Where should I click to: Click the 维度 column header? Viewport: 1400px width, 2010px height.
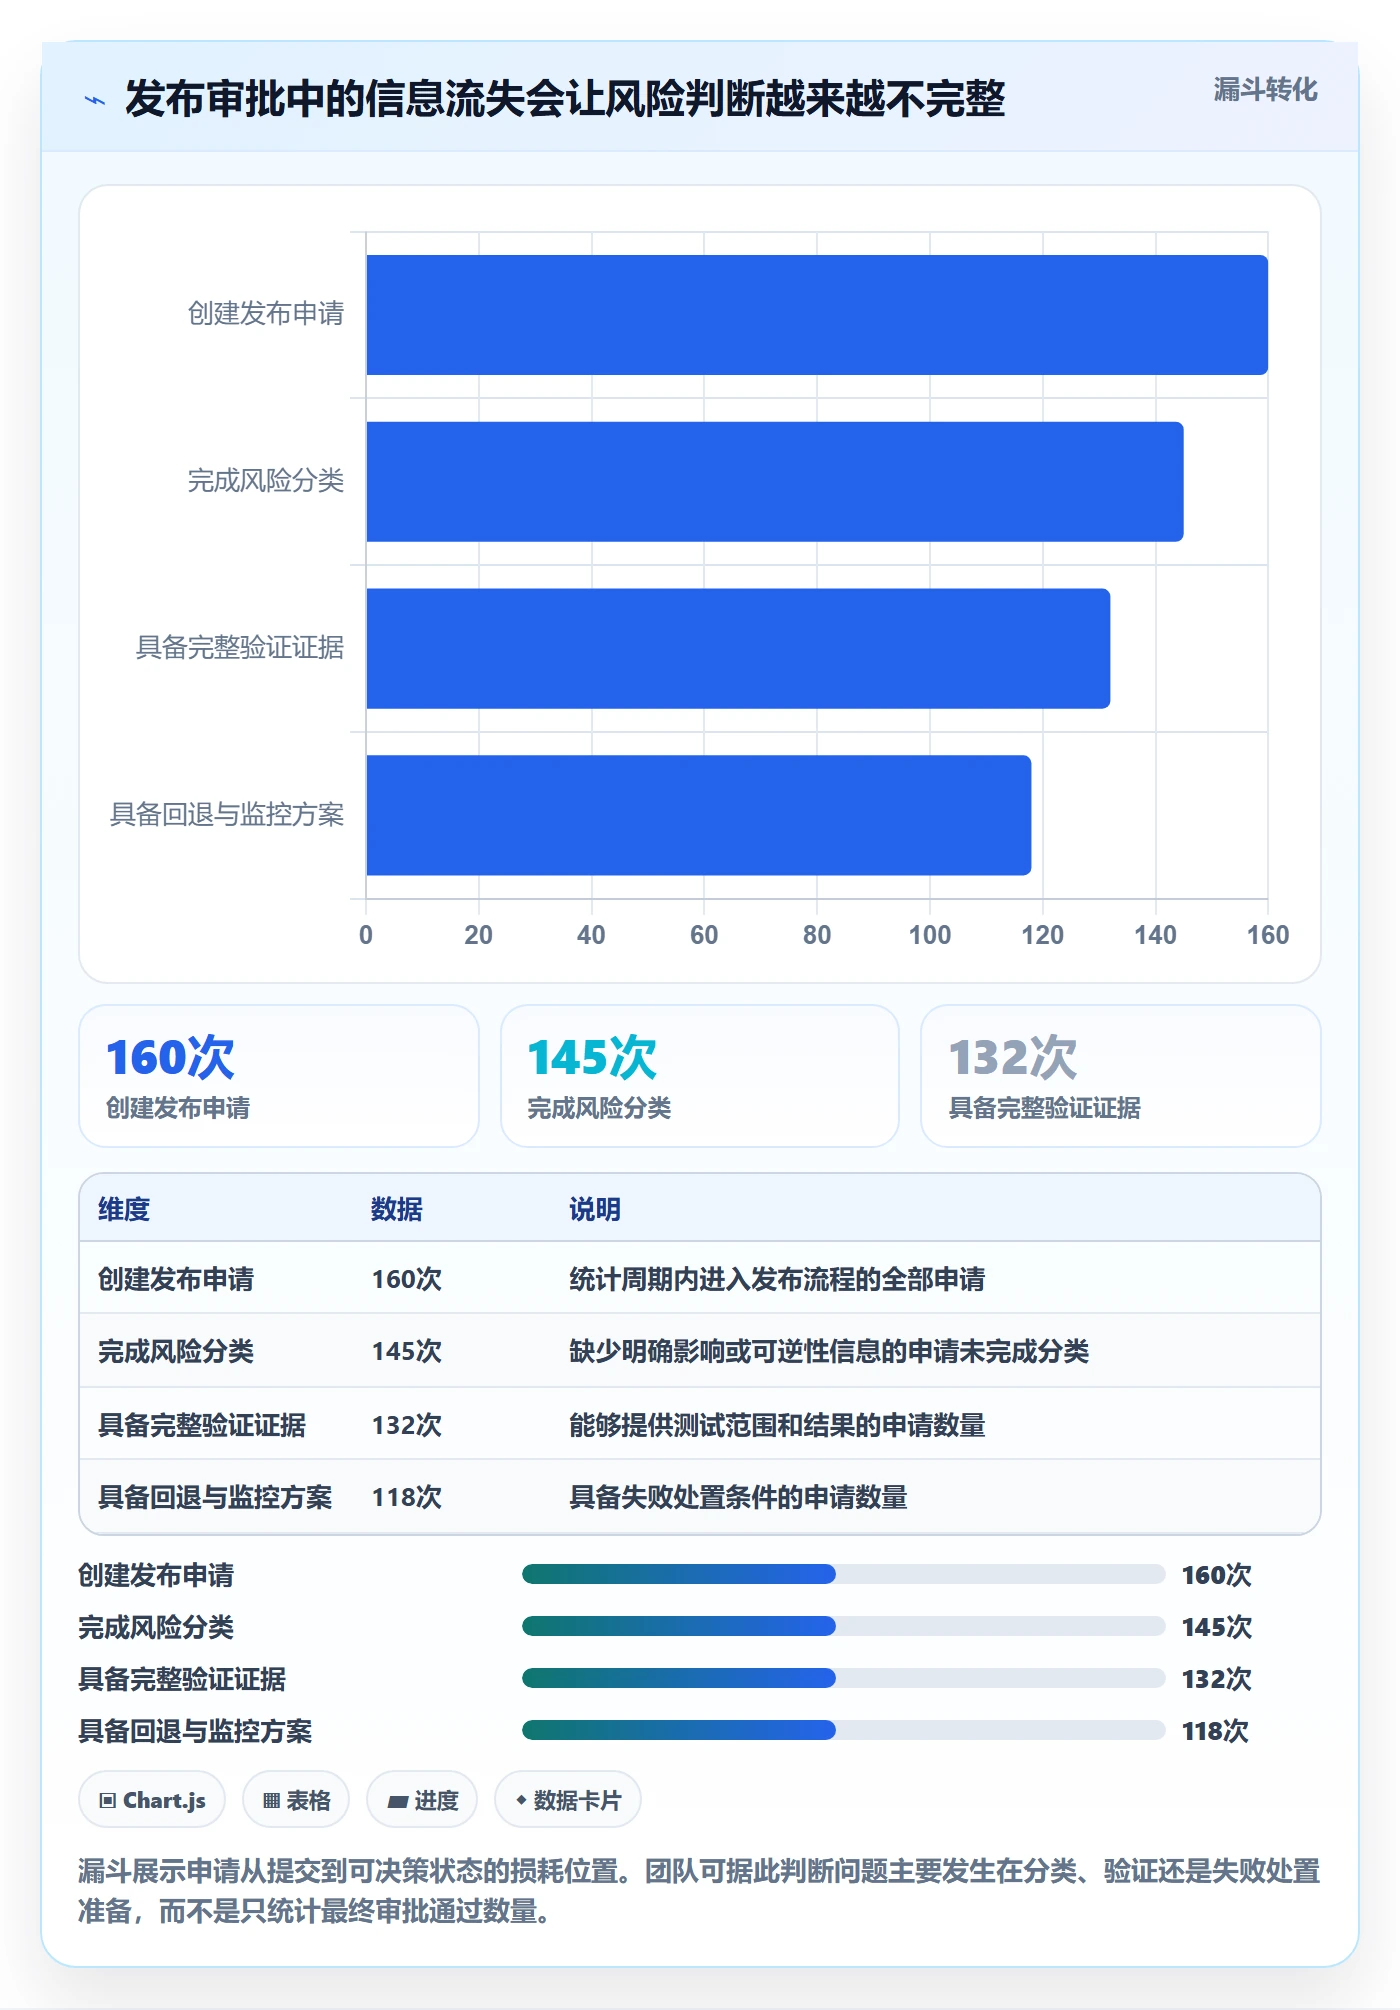click(x=124, y=1209)
